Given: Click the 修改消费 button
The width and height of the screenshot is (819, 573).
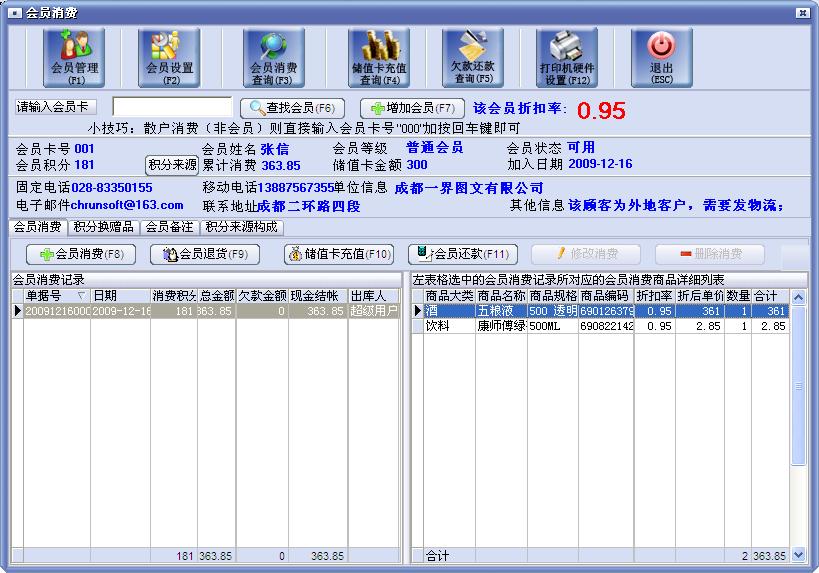Looking at the screenshot, I should pyautogui.click(x=586, y=254).
